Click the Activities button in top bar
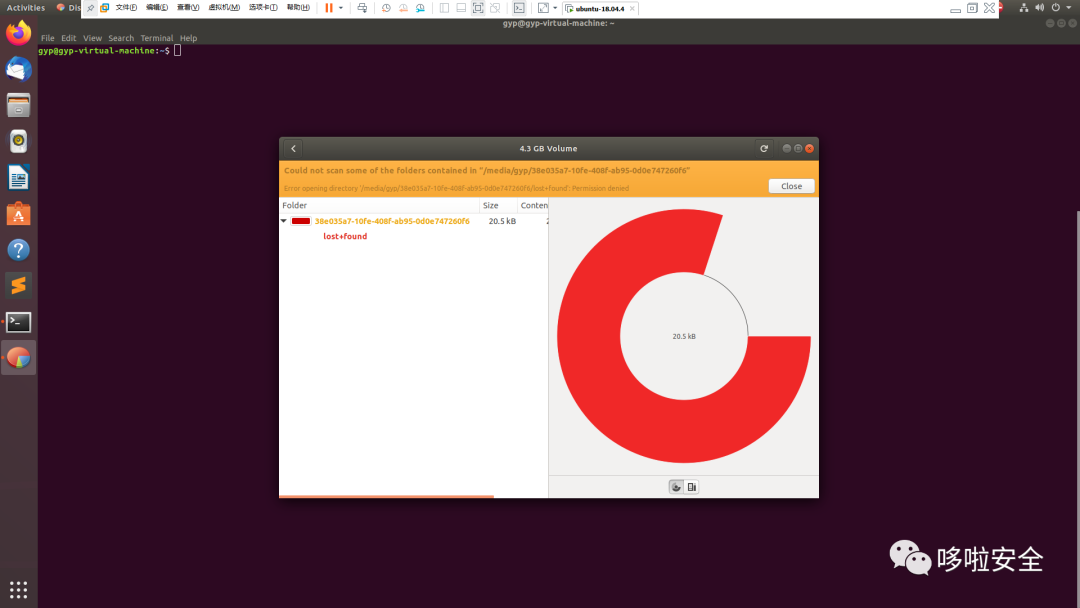1080x608 pixels. click(x=25, y=8)
